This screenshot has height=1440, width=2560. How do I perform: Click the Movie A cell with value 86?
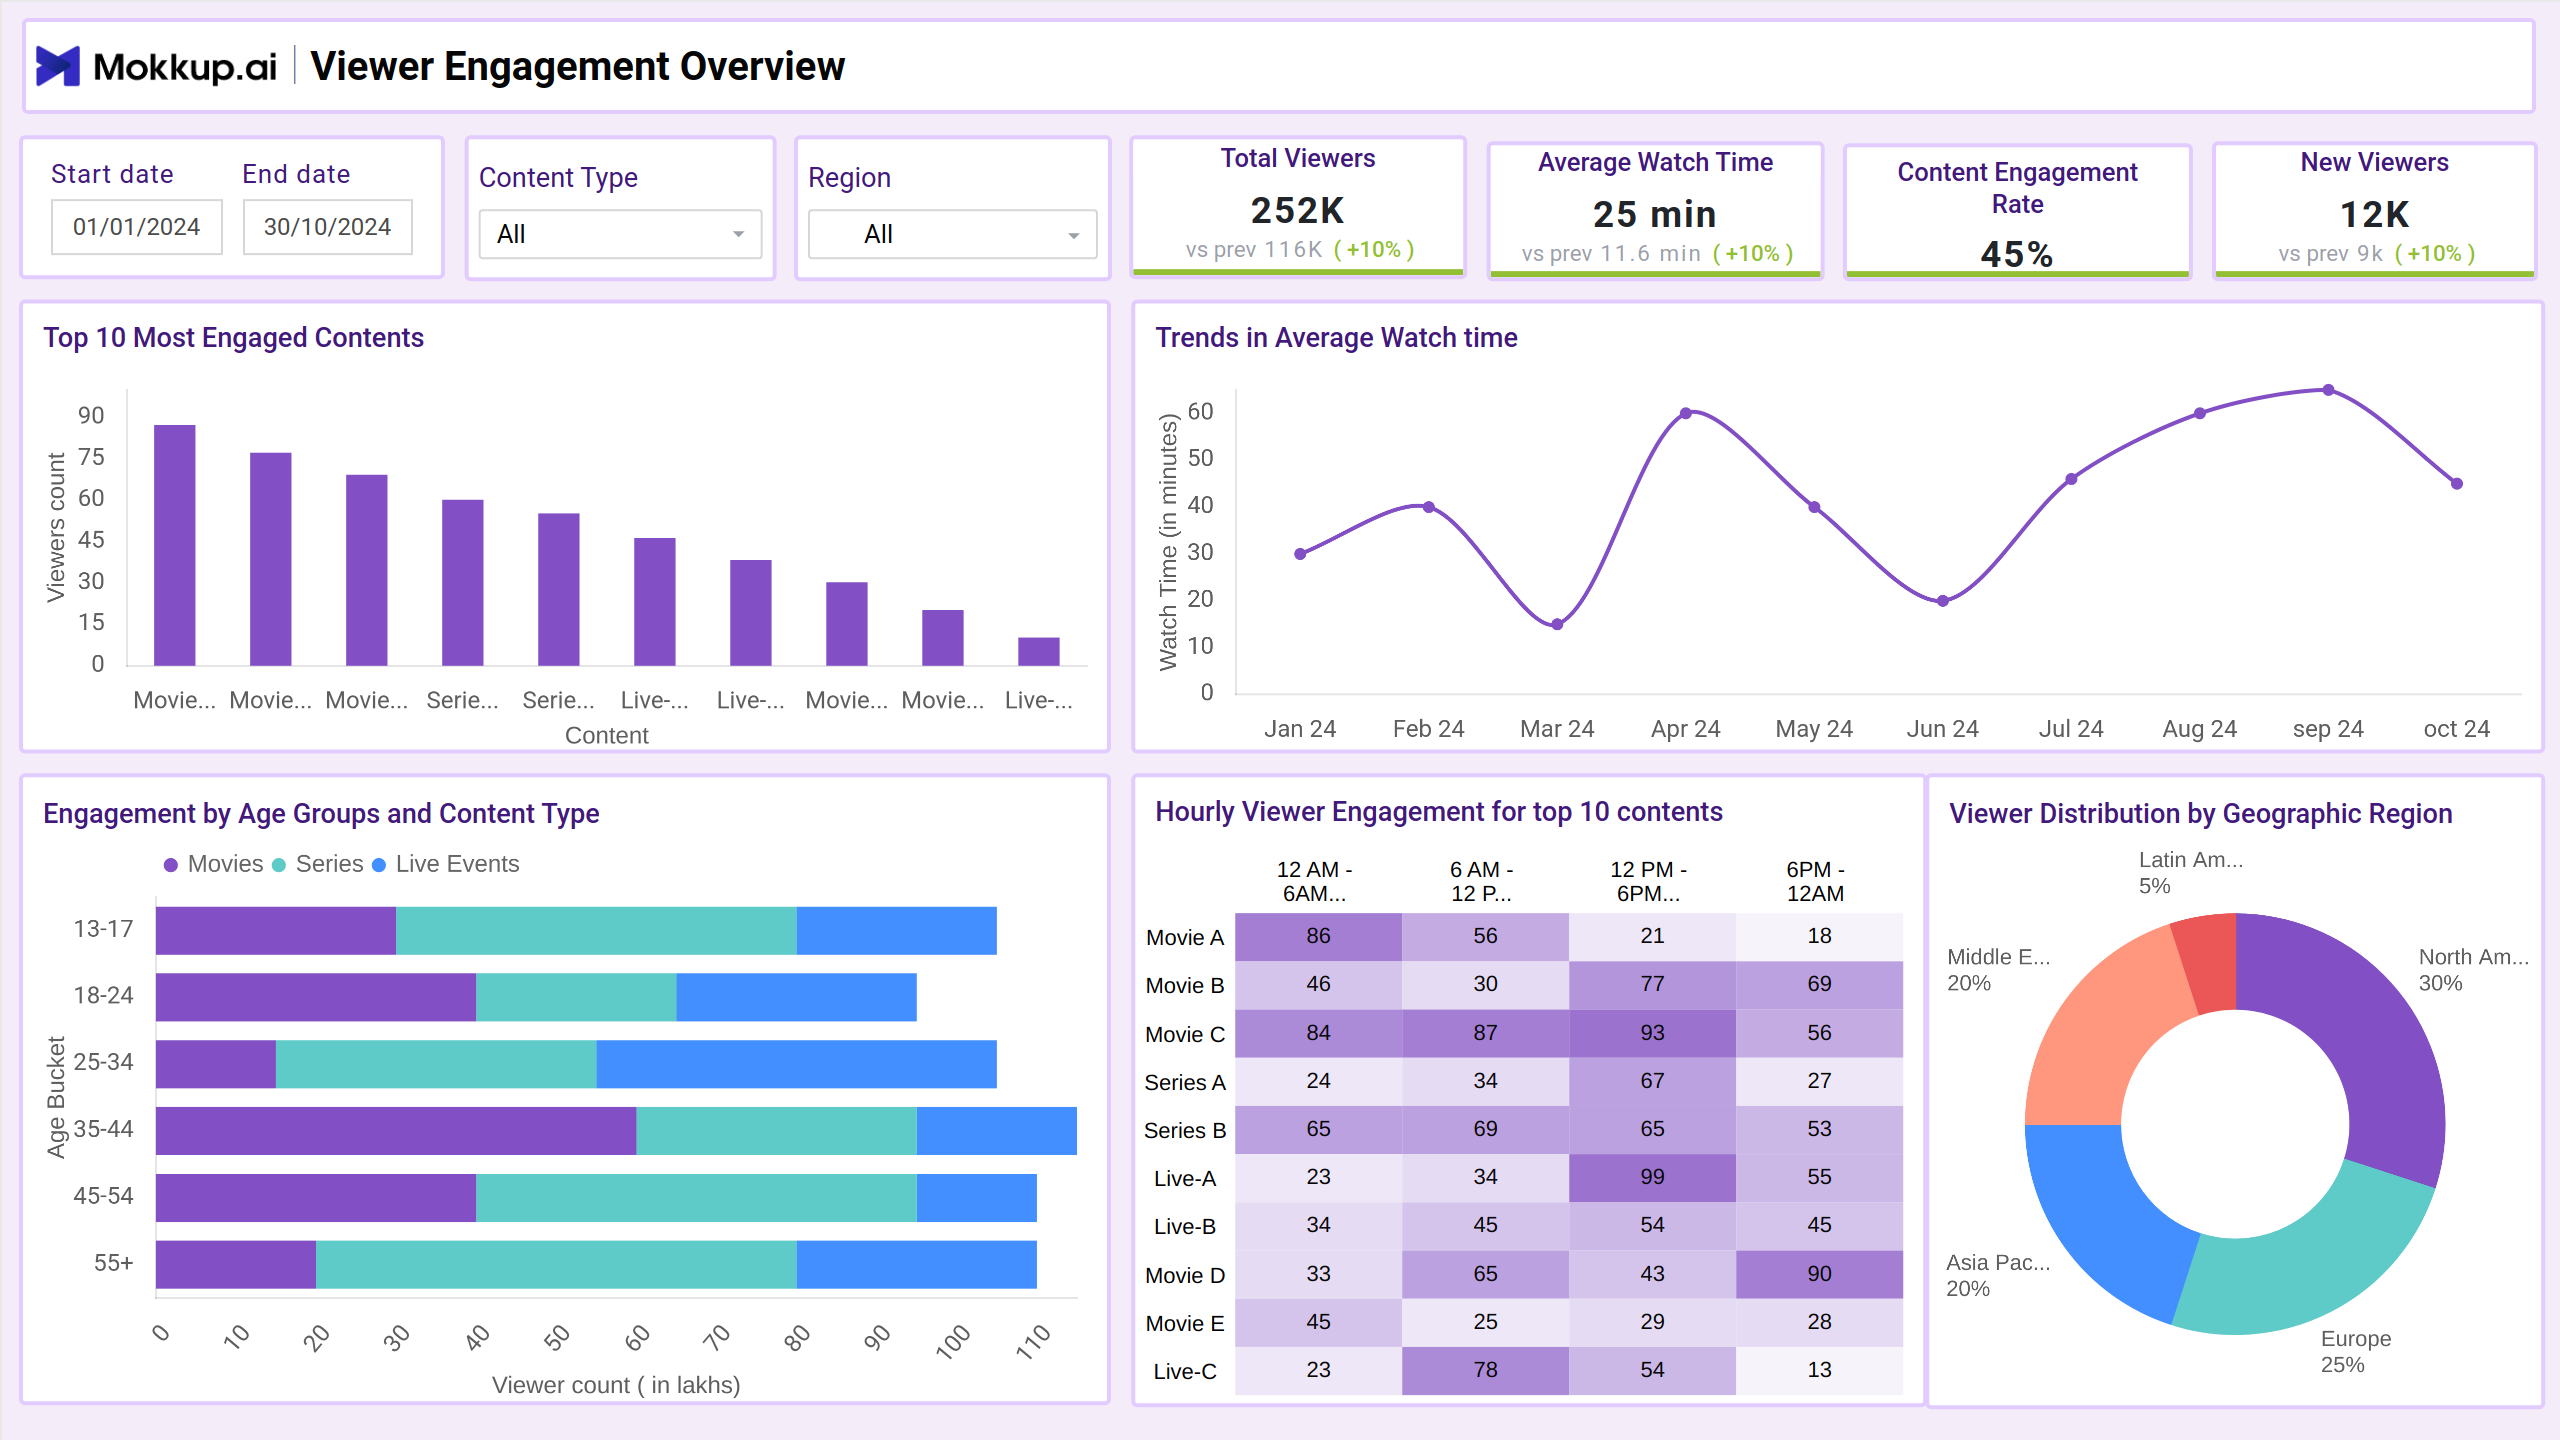(x=1318, y=937)
